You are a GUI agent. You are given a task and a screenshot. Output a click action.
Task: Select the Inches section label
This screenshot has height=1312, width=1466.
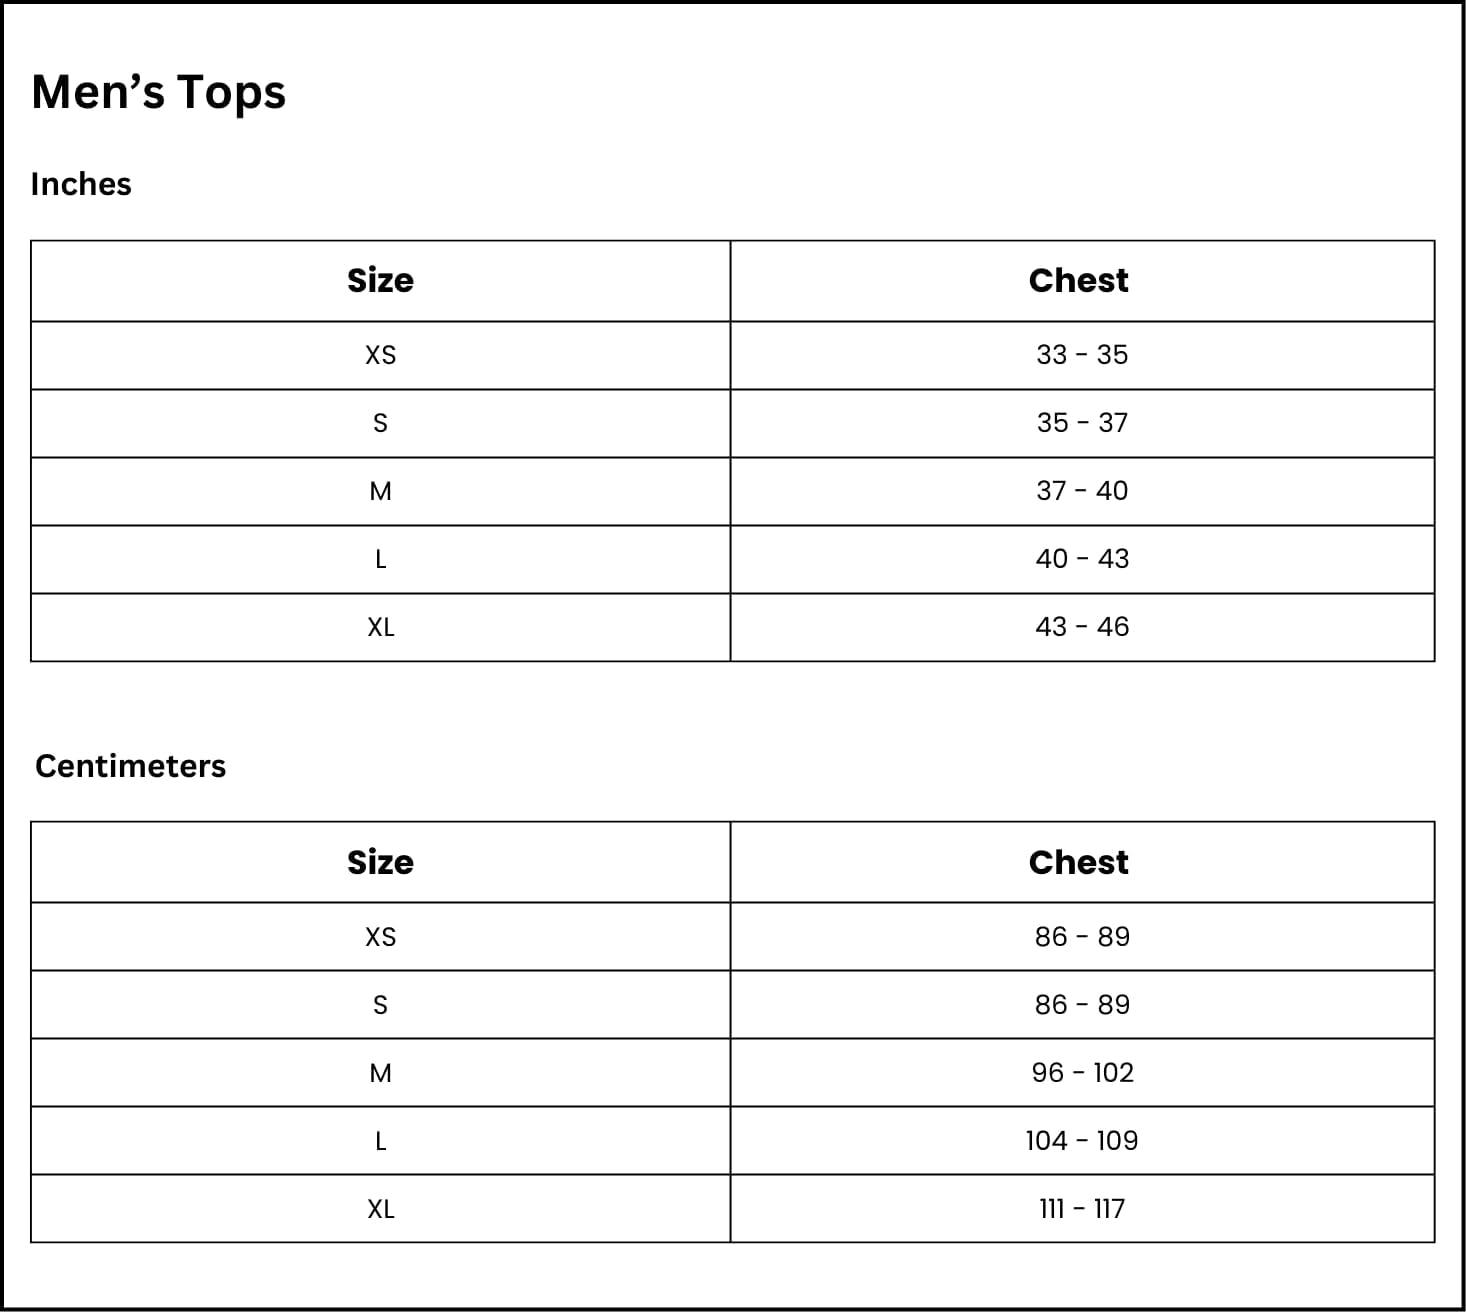(81, 184)
